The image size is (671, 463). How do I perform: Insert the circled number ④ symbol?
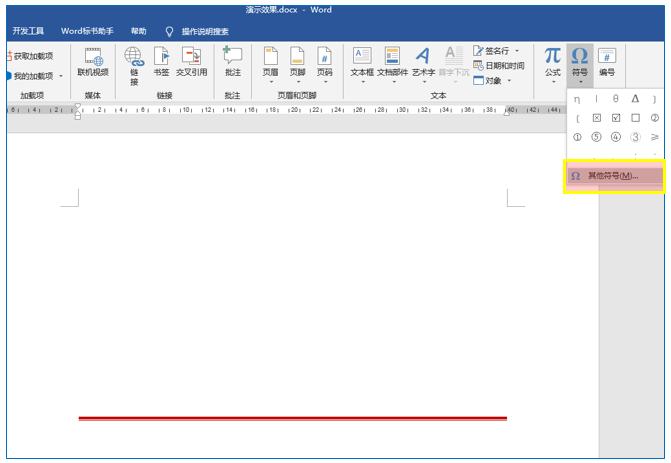pos(615,137)
